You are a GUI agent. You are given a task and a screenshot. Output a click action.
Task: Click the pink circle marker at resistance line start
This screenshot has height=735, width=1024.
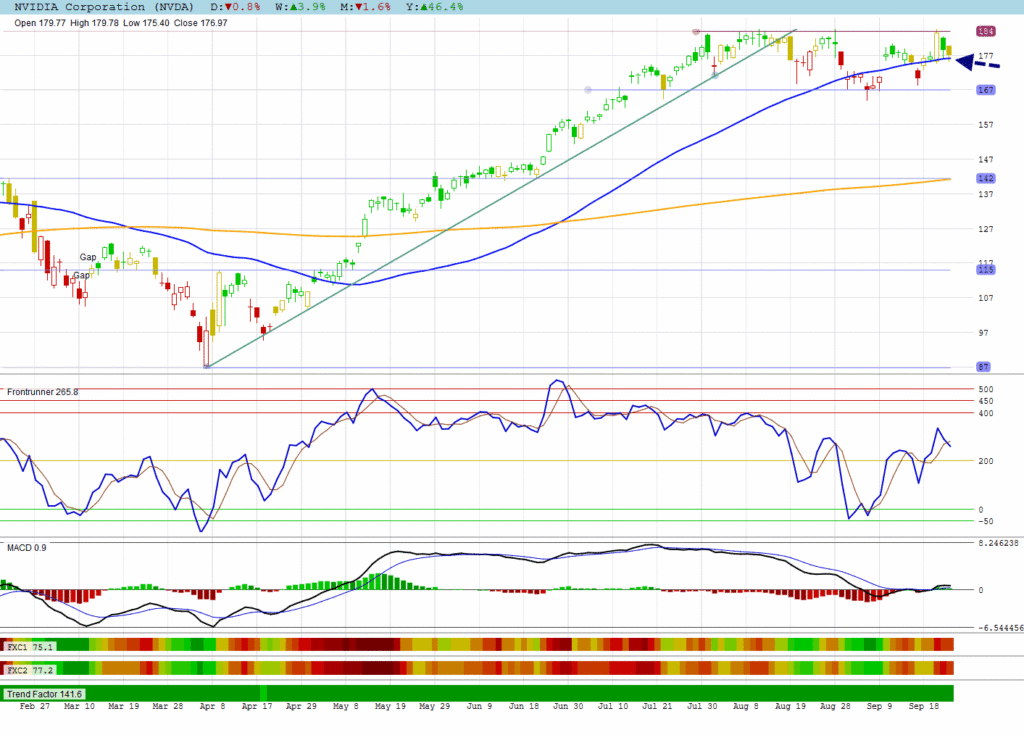pos(696,32)
